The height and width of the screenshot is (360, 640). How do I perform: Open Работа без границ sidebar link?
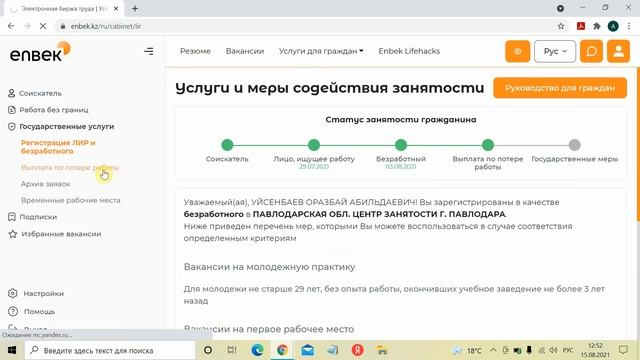[54, 110]
